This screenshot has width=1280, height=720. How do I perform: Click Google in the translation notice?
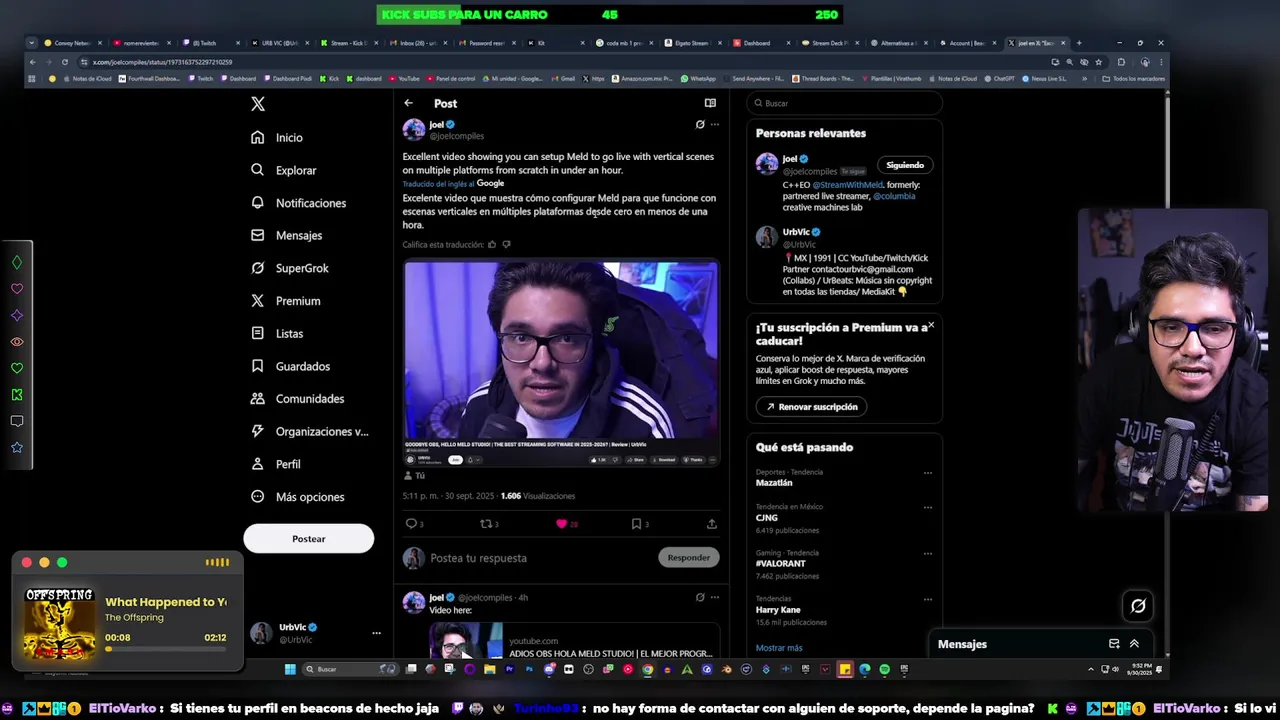click(x=490, y=184)
